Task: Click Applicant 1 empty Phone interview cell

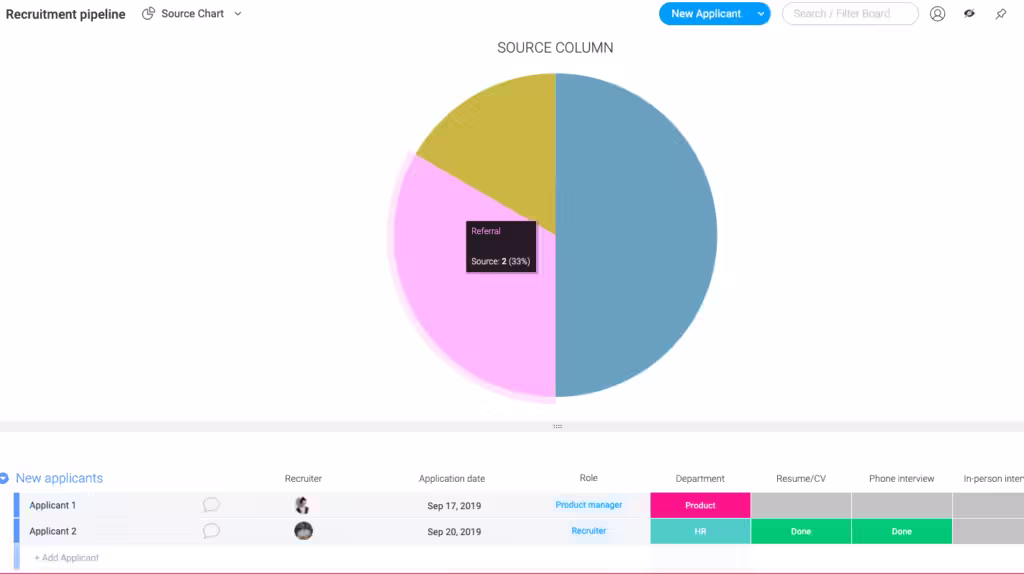Action: point(901,505)
